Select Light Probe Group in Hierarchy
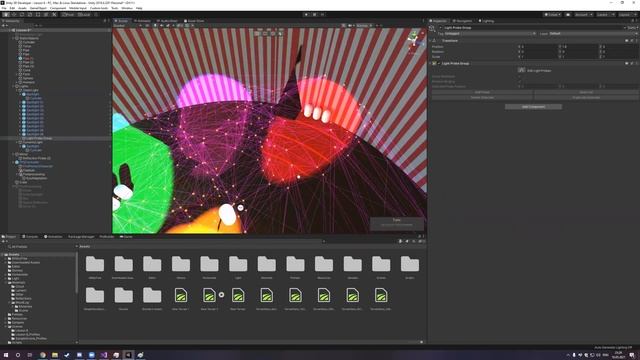 [x=40, y=138]
